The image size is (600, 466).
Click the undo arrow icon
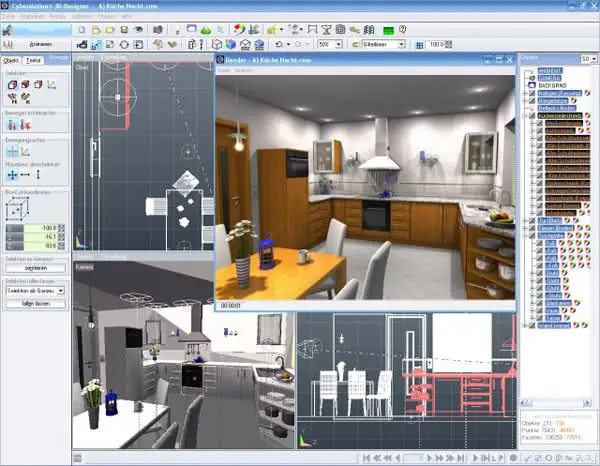pos(279,44)
